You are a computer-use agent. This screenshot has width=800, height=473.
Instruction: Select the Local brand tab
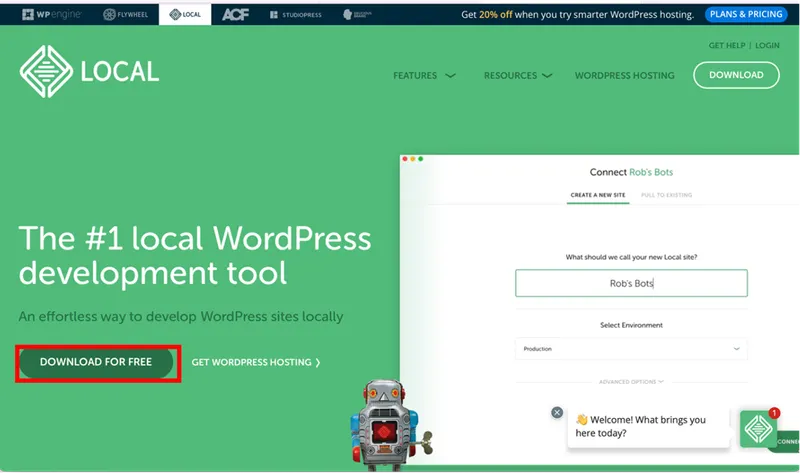pyautogui.click(x=185, y=14)
